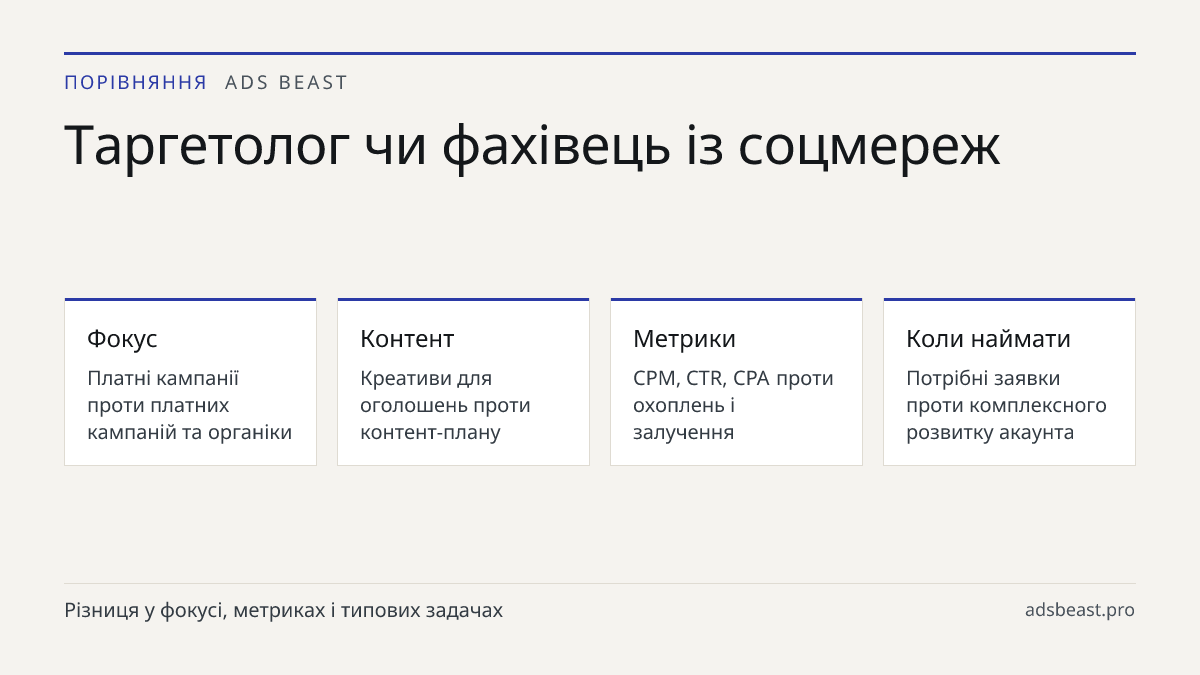Click the Потрібні заявки description text

1006,405
